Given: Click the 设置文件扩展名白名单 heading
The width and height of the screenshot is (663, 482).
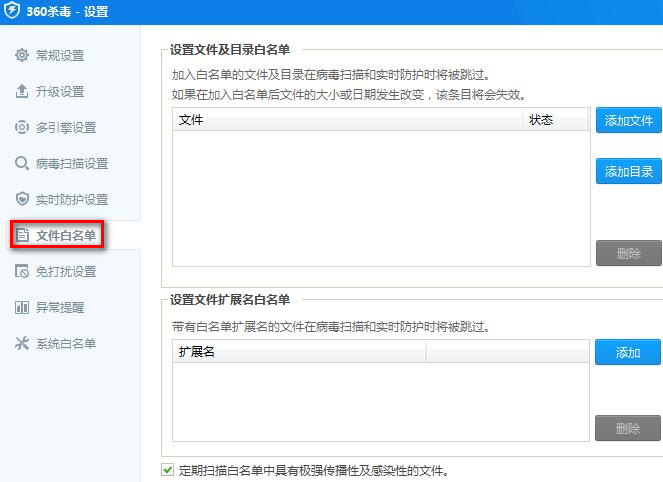Looking at the screenshot, I should 230,300.
